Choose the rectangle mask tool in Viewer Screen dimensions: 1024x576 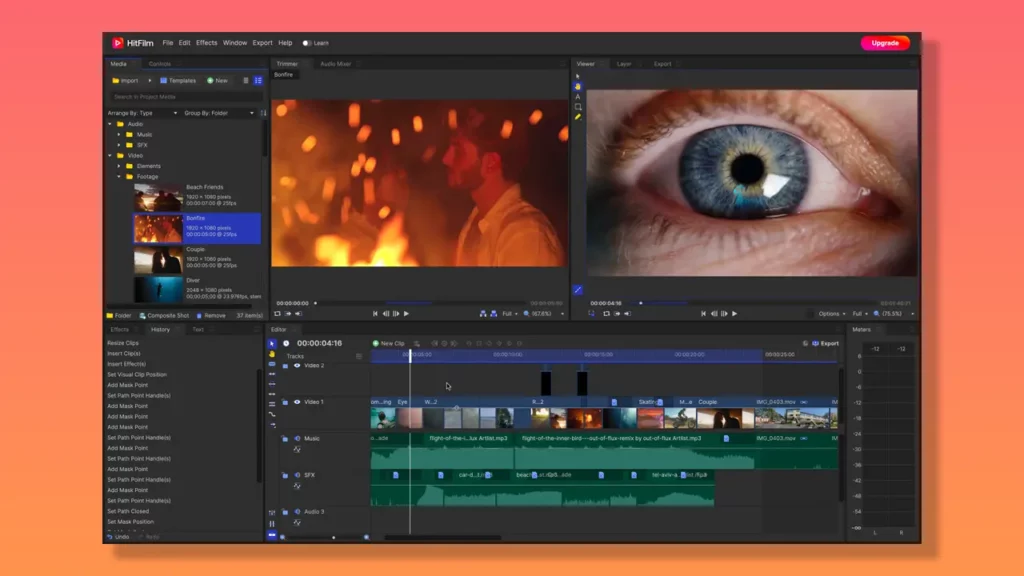tap(577, 106)
